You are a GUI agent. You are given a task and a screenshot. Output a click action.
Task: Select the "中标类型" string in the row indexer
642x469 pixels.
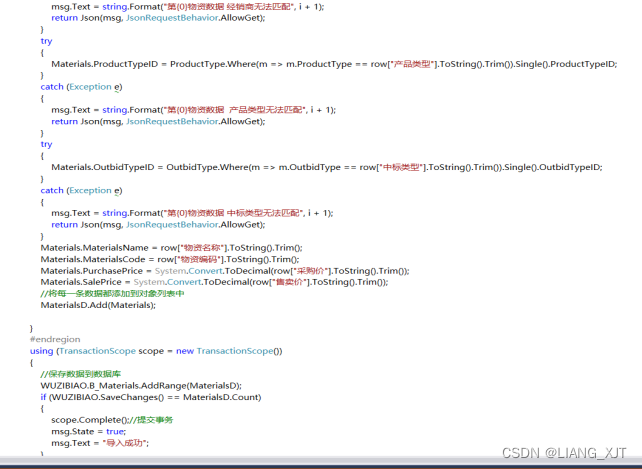click(402, 167)
